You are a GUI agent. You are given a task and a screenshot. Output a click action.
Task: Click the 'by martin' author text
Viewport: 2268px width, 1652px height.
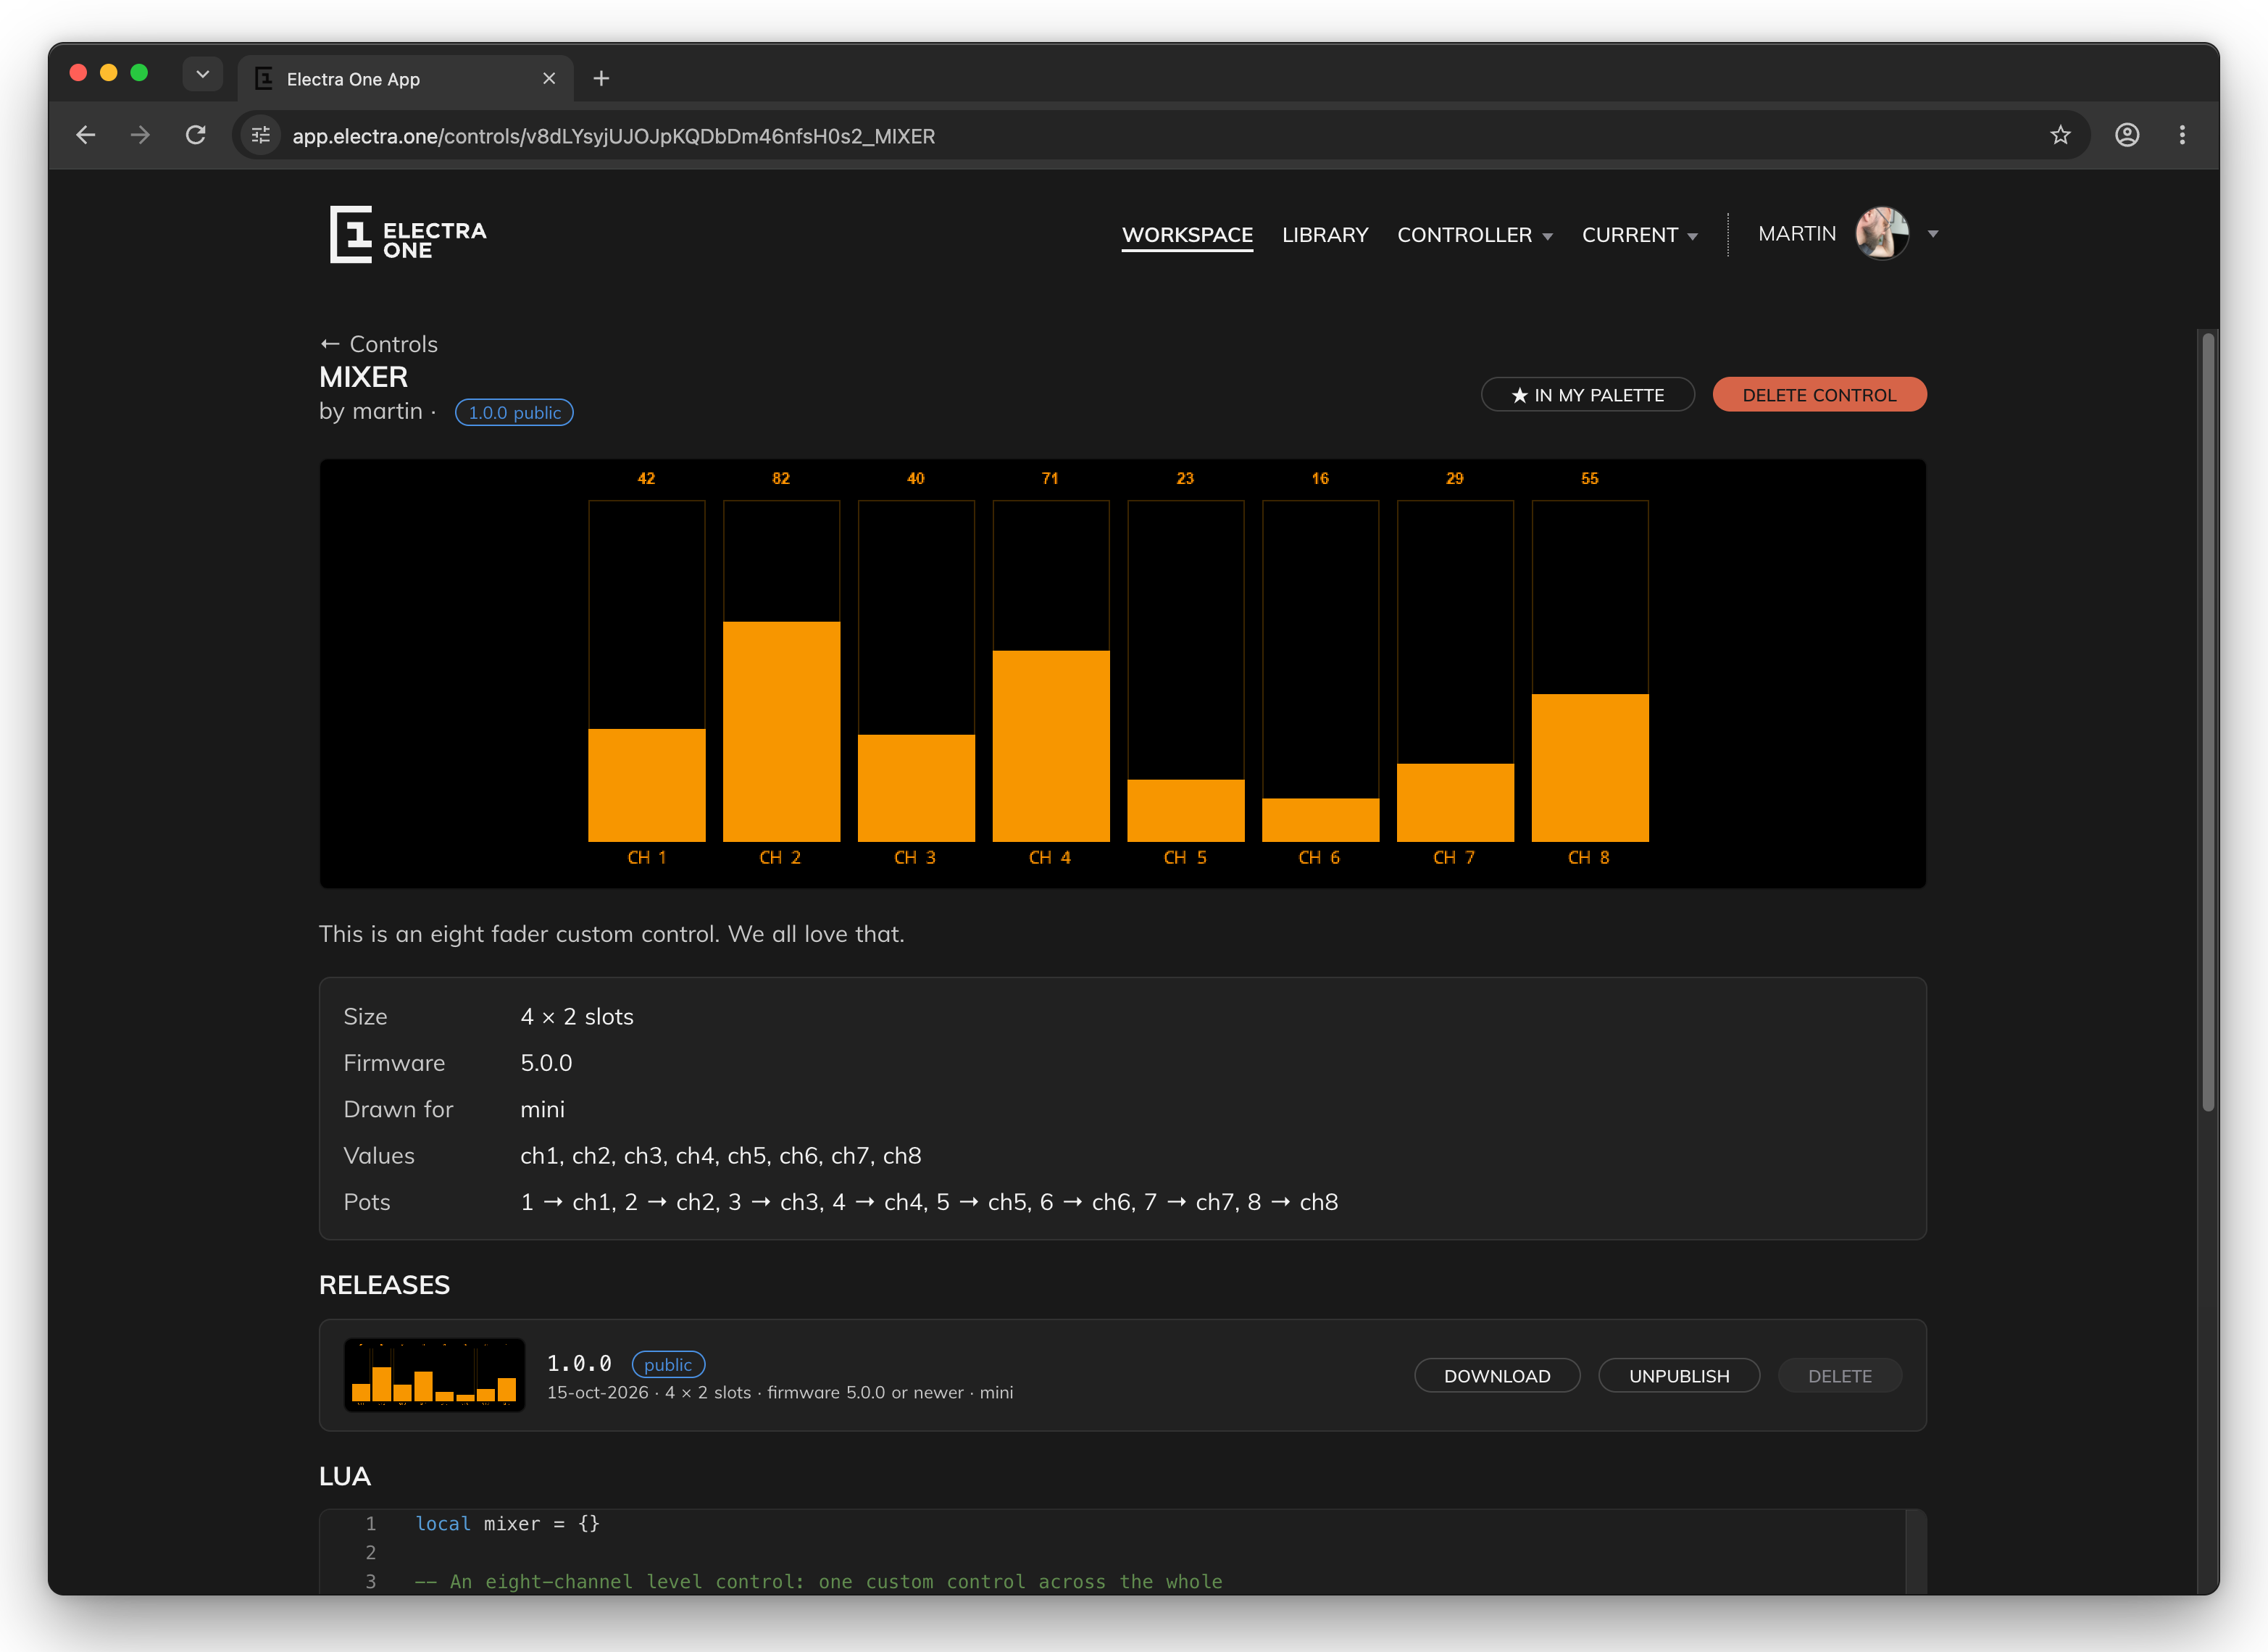tap(371, 411)
